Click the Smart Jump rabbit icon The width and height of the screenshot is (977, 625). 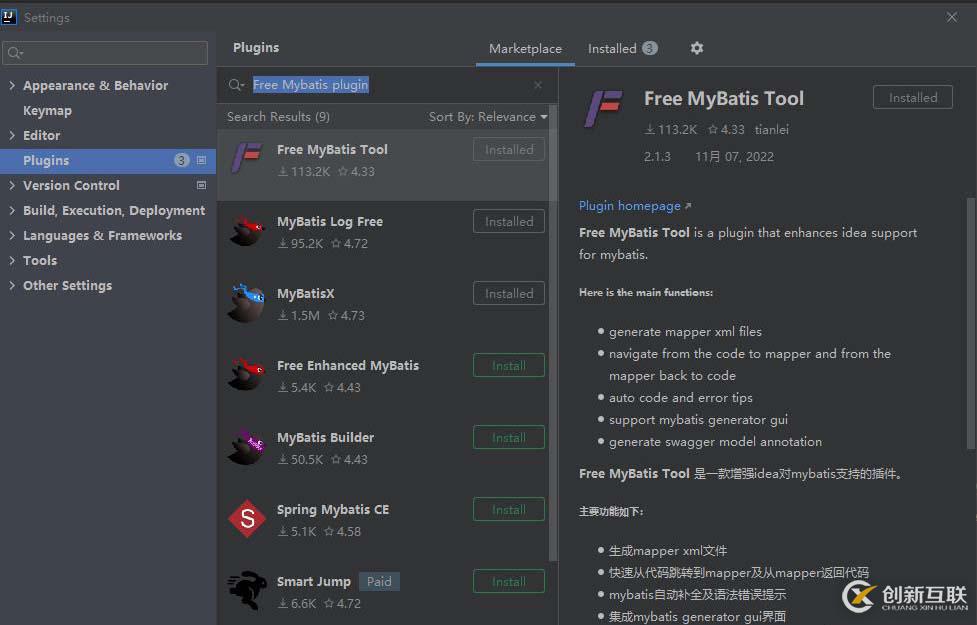[x=247, y=589]
